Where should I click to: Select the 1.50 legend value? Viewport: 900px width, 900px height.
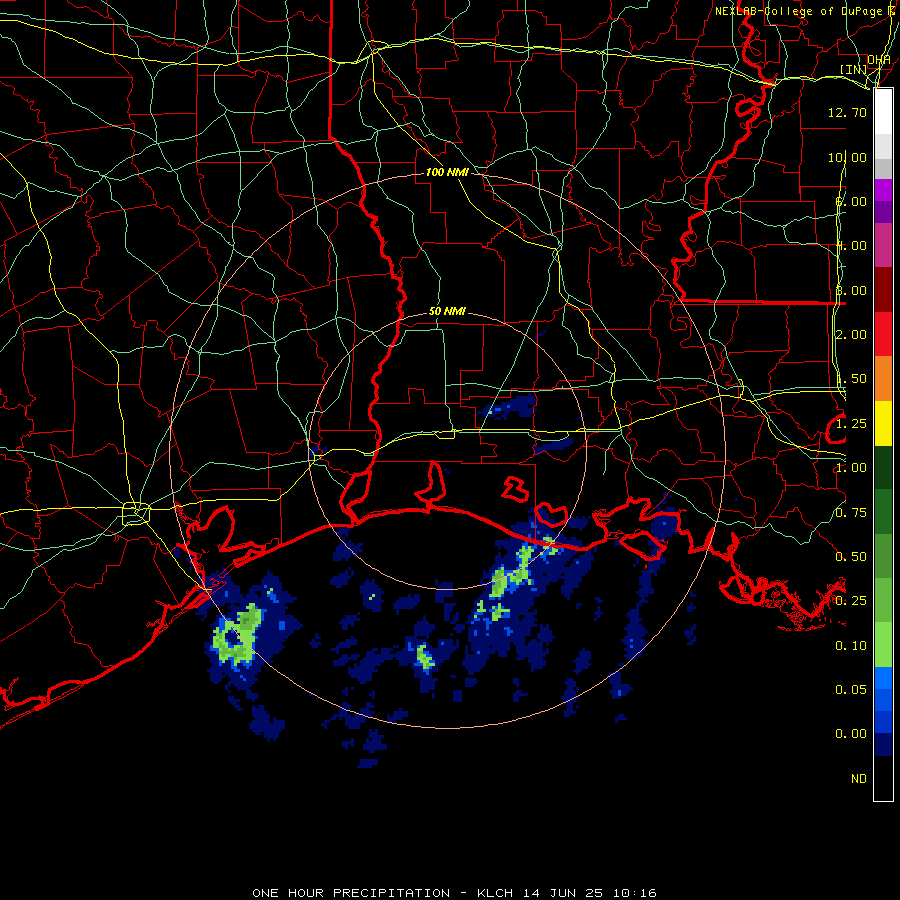pyautogui.click(x=851, y=379)
